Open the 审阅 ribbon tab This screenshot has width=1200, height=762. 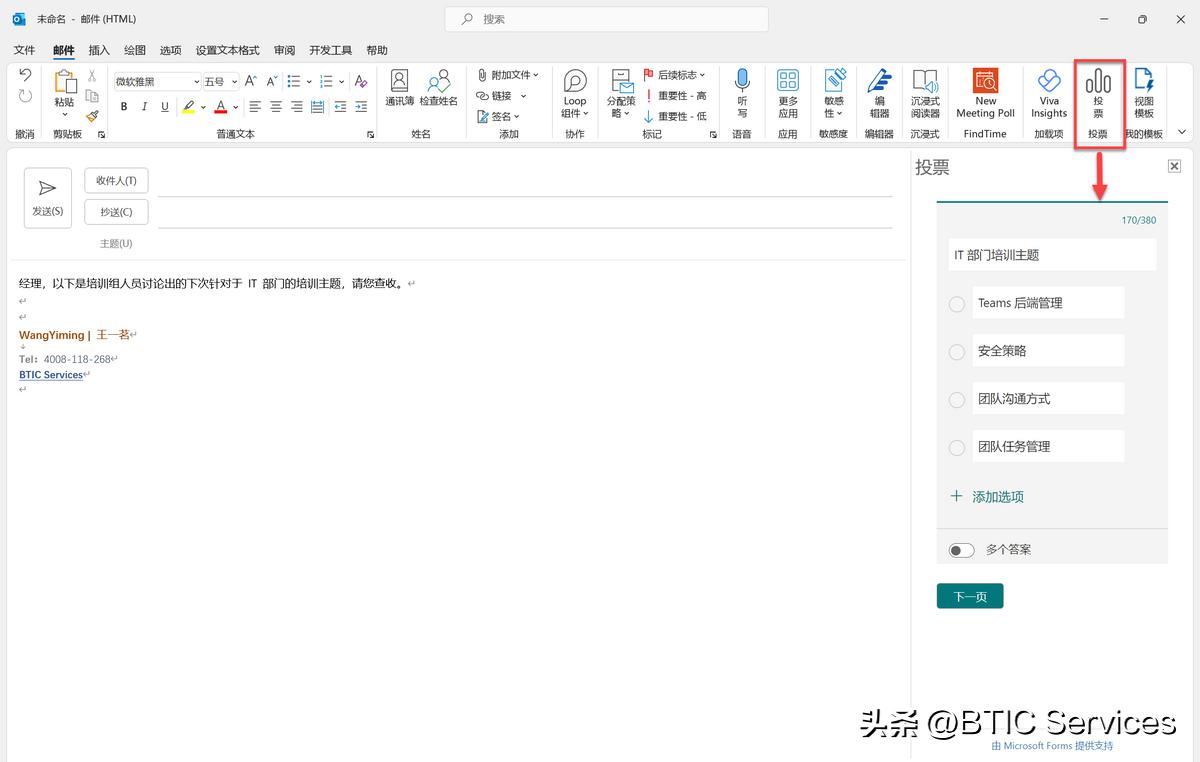(x=283, y=50)
